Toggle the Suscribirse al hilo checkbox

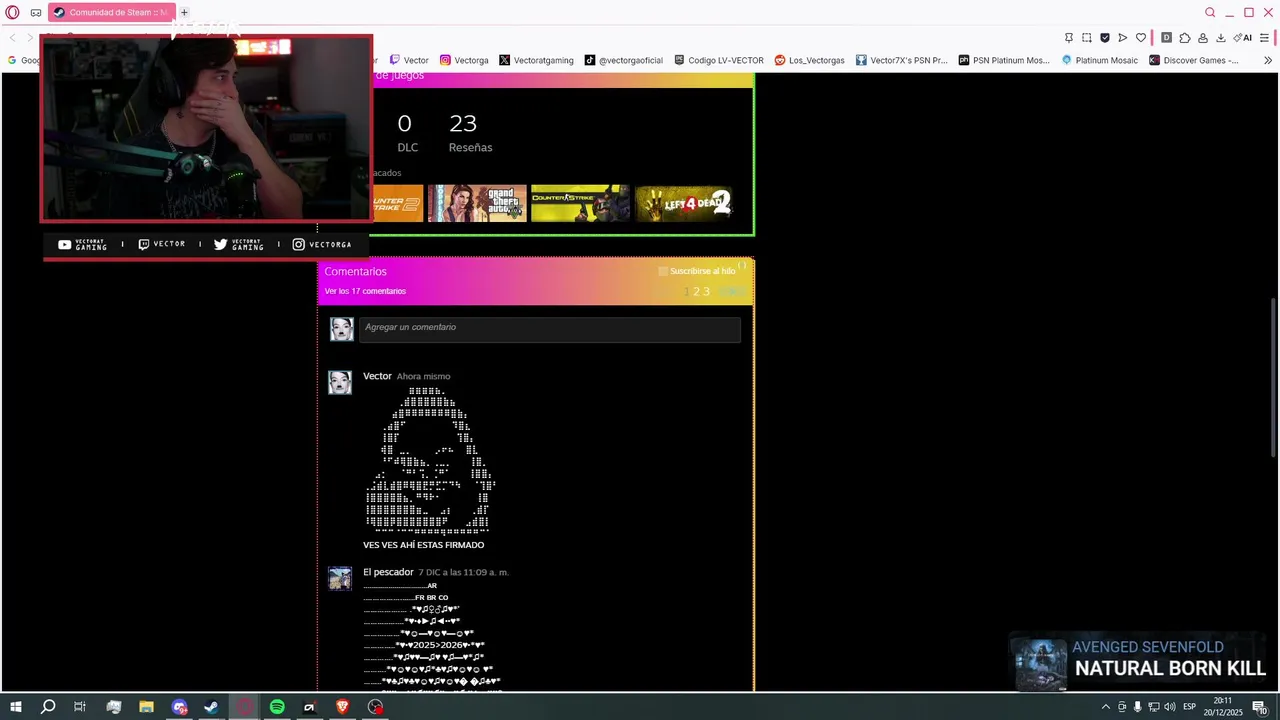click(x=663, y=271)
